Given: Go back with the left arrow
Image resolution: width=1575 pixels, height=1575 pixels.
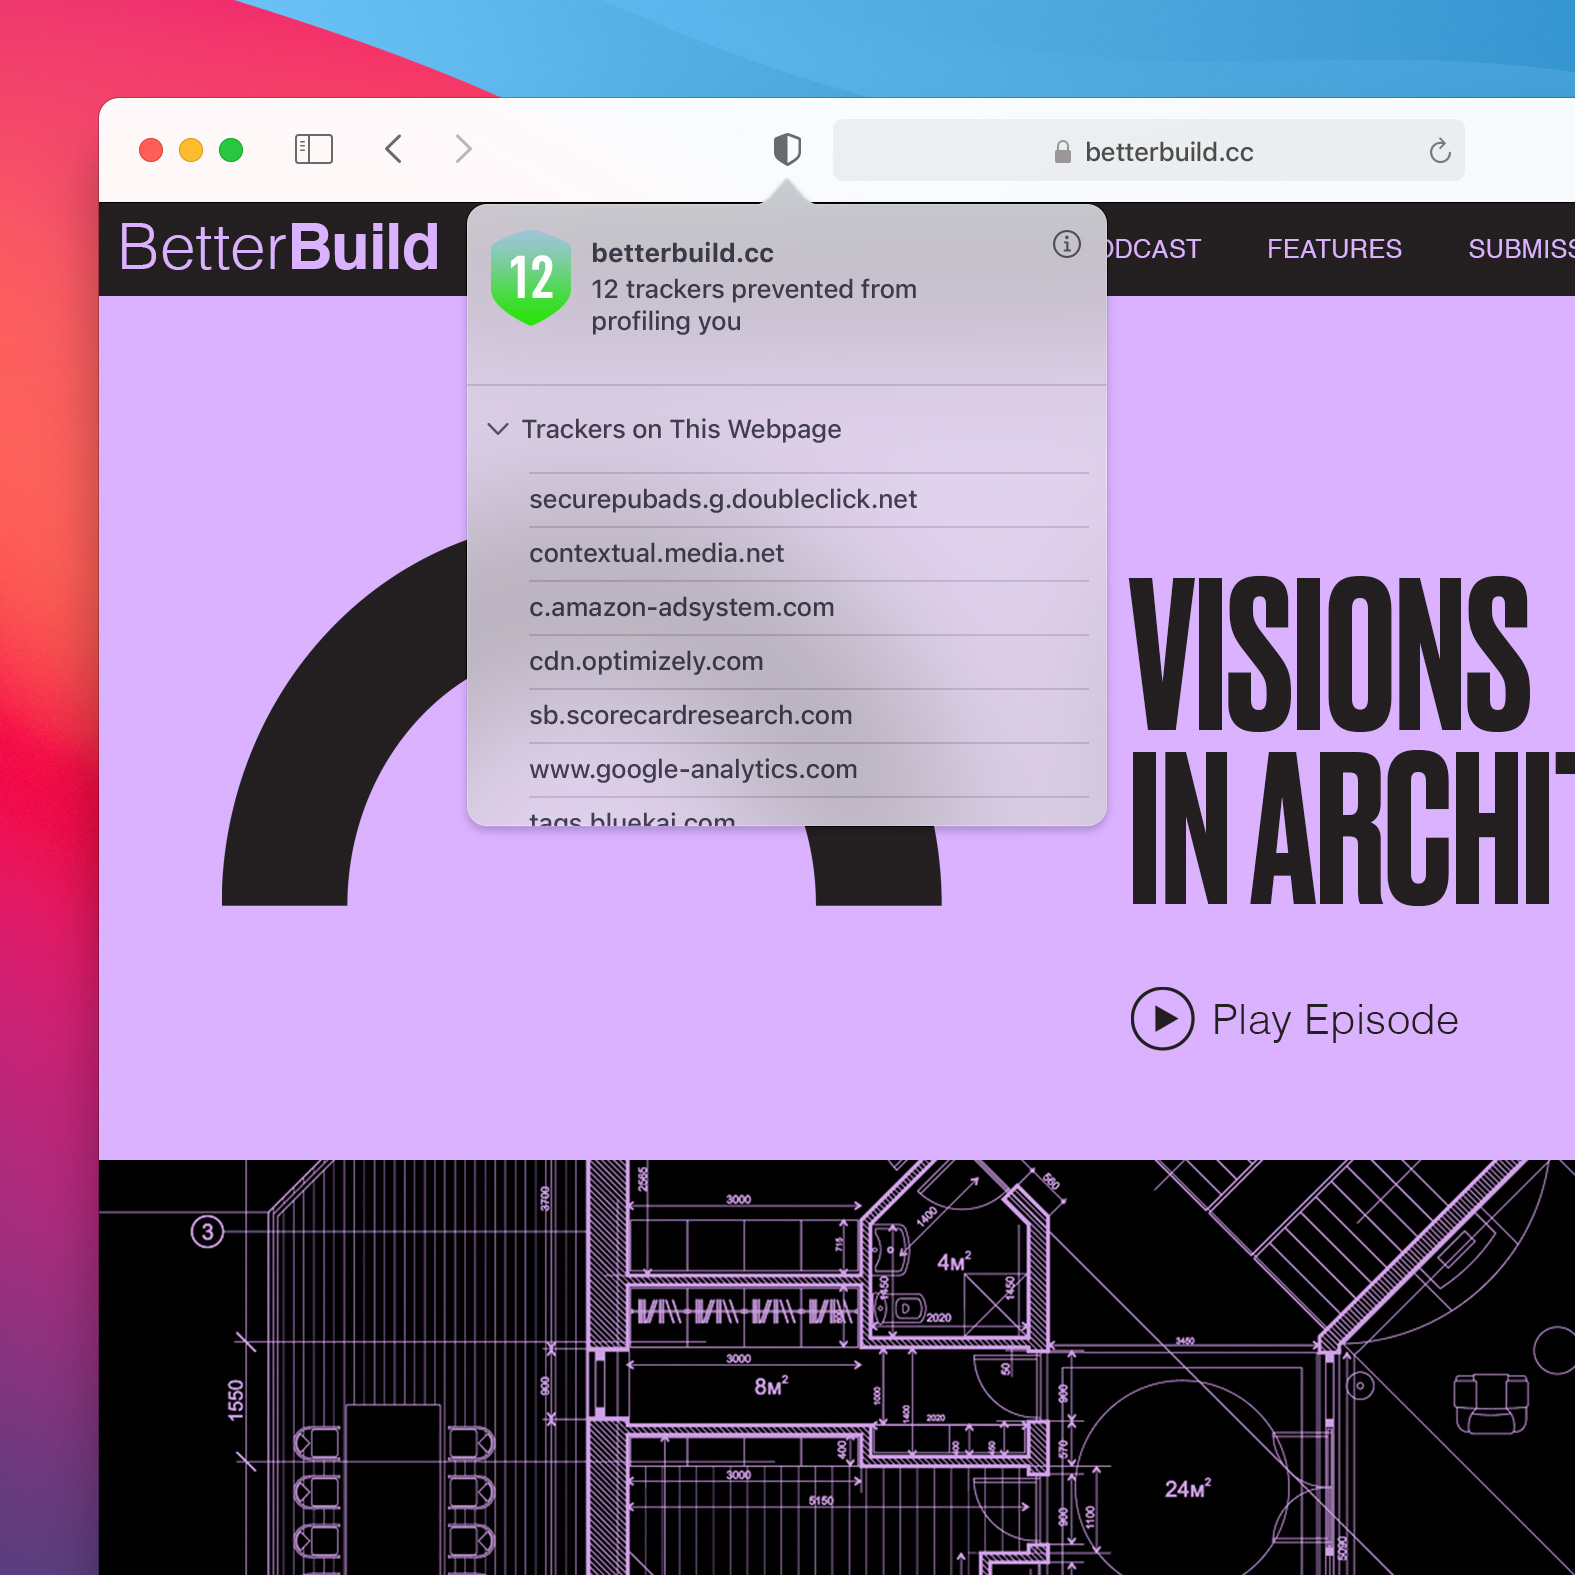Looking at the screenshot, I should pos(394,149).
